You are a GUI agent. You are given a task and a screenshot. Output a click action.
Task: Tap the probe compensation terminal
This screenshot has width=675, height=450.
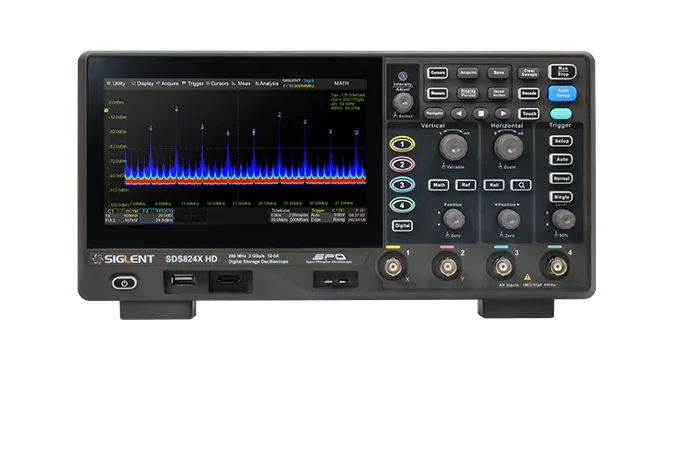335,281
